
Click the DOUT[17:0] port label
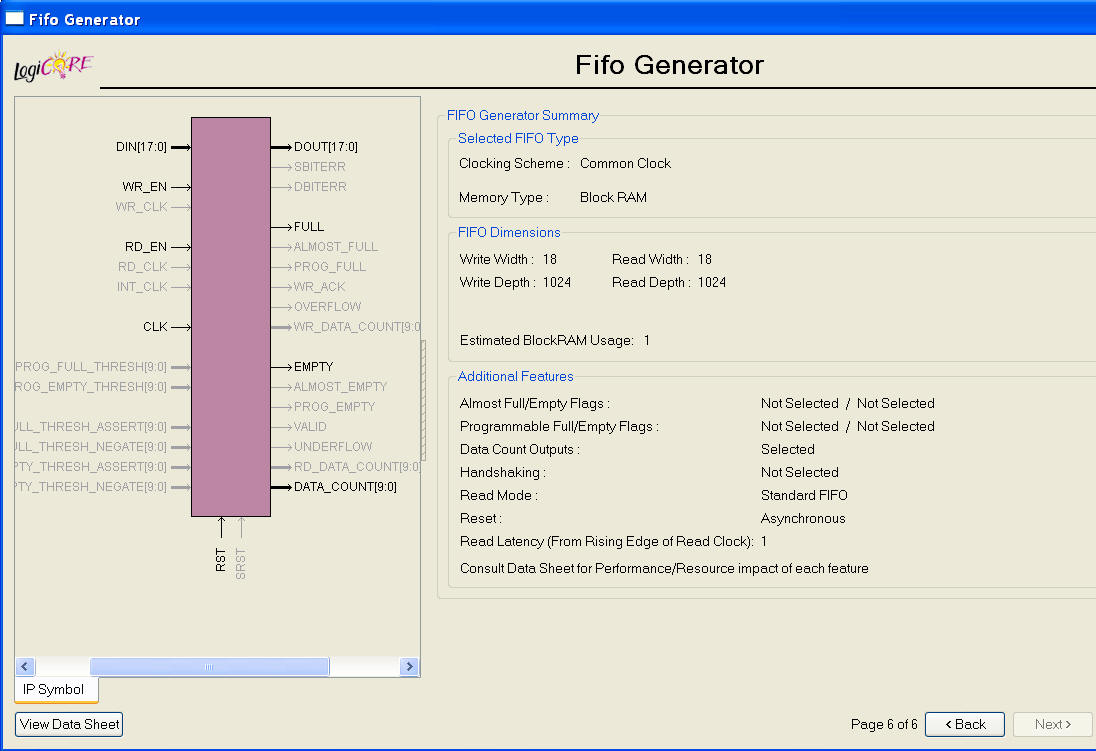[x=326, y=147]
